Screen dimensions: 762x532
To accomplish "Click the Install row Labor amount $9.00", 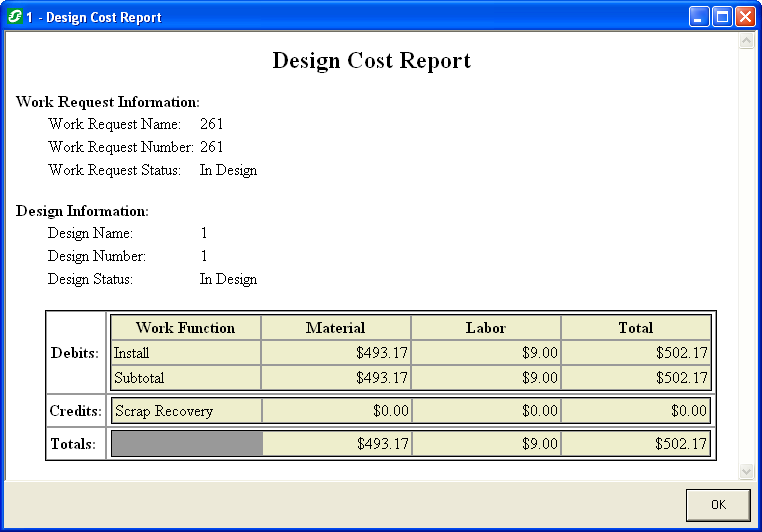I will [485, 353].
